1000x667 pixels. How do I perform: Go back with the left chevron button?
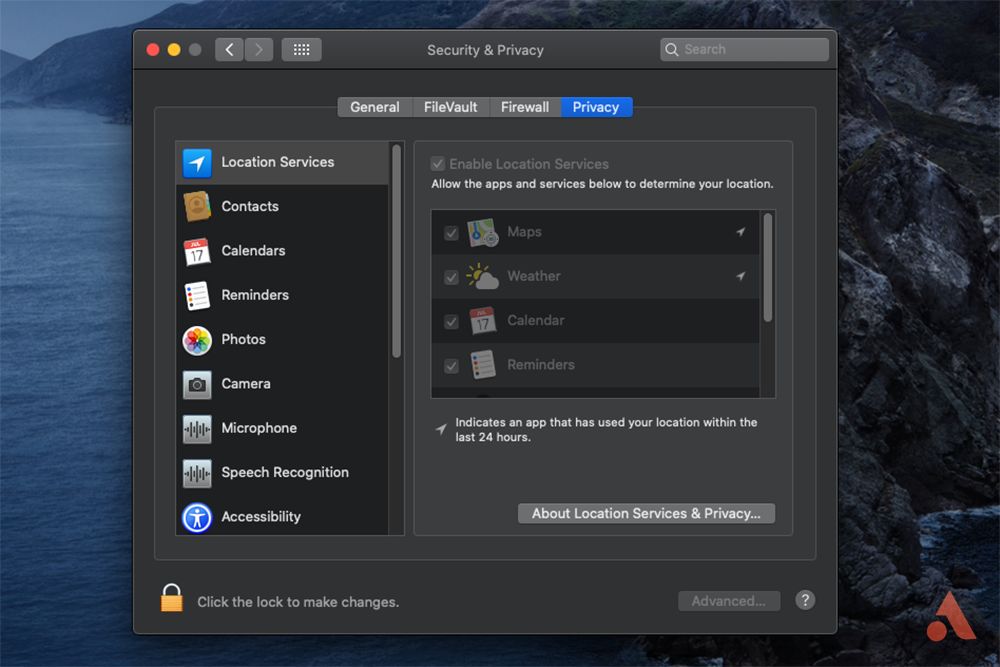(229, 50)
